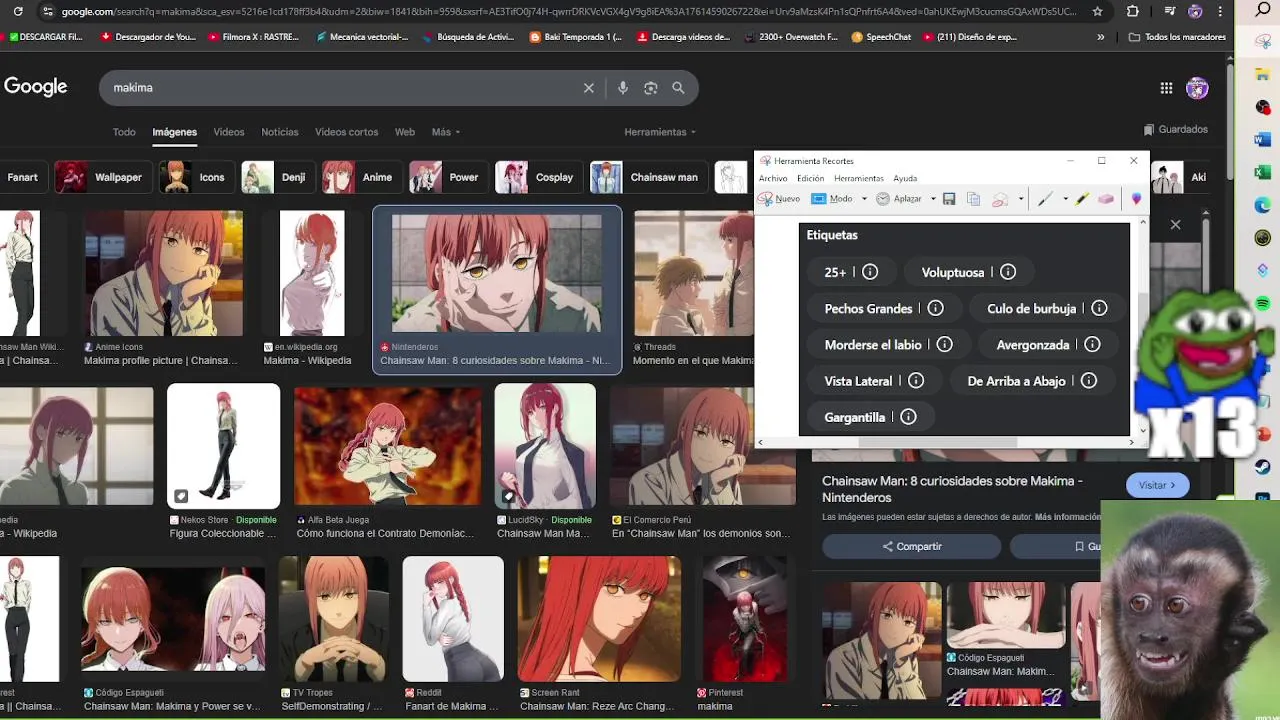Open the Google account avatar

pos(1197,88)
